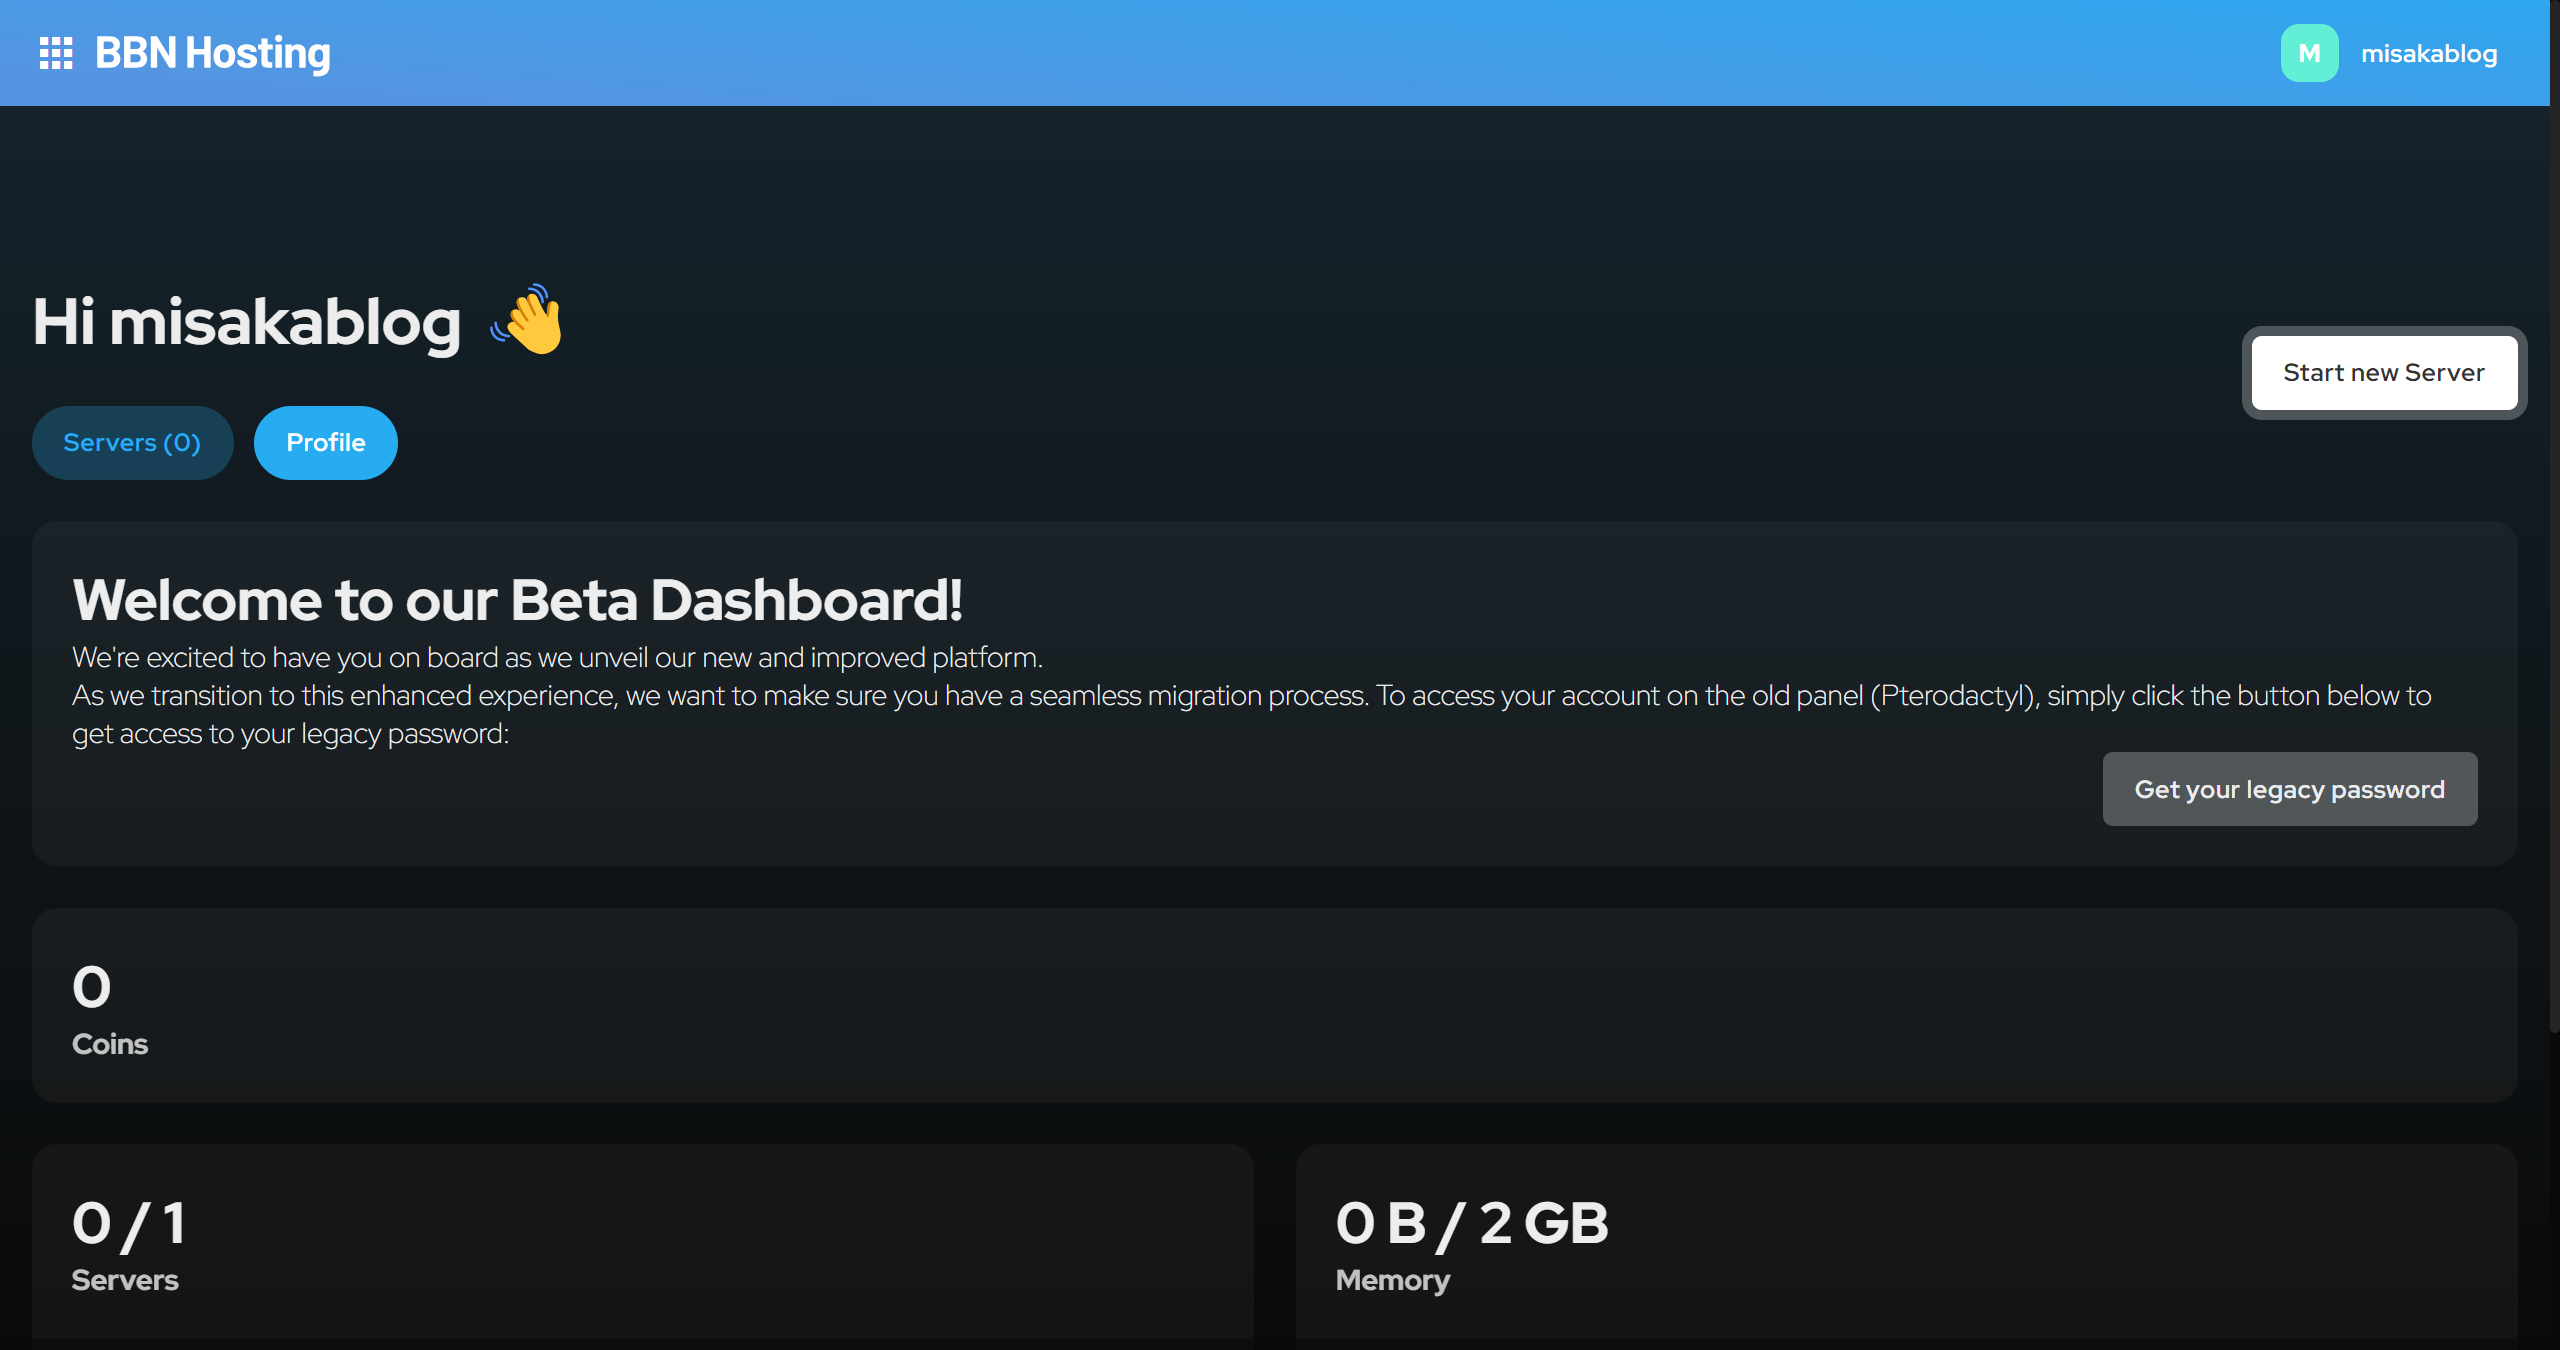This screenshot has height=1350, width=2560.
Task: Click the Memory label text
Action: coord(1392,1280)
